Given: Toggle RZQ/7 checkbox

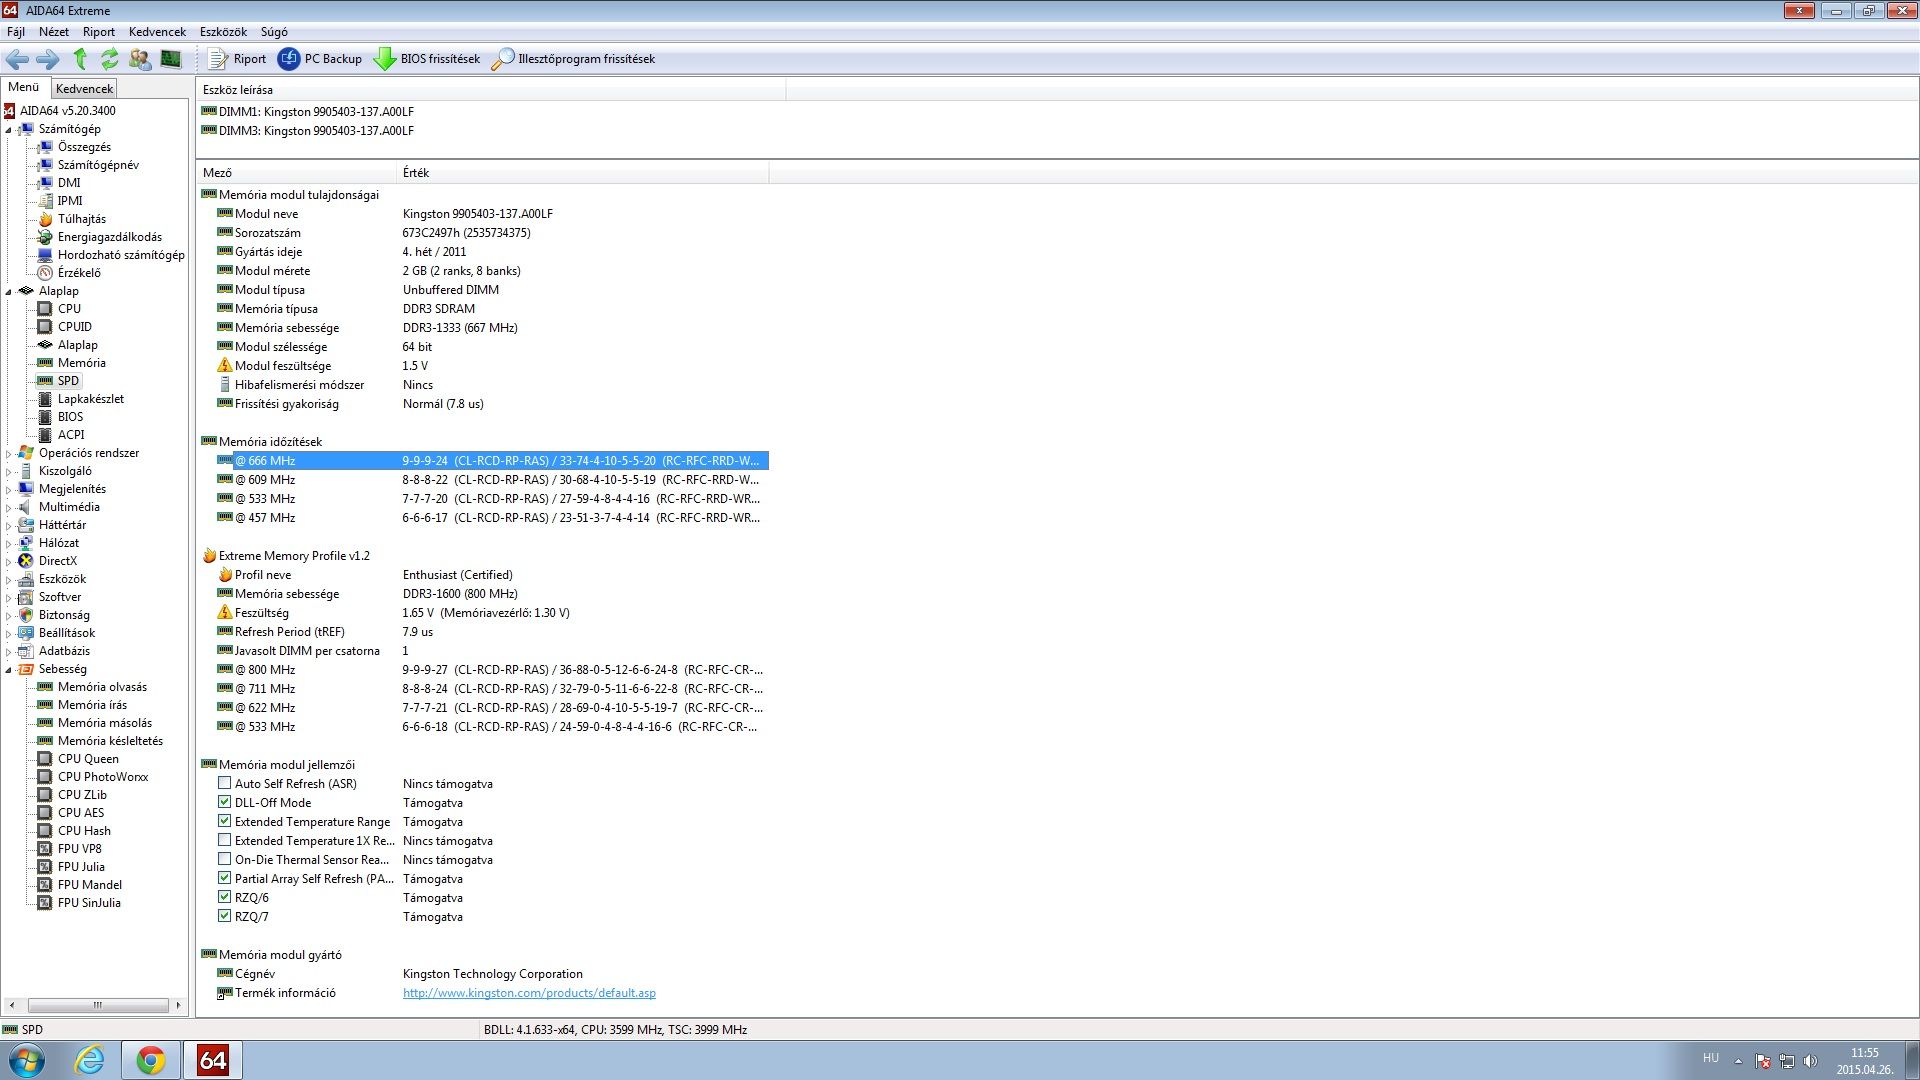Looking at the screenshot, I should pyautogui.click(x=224, y=916).
